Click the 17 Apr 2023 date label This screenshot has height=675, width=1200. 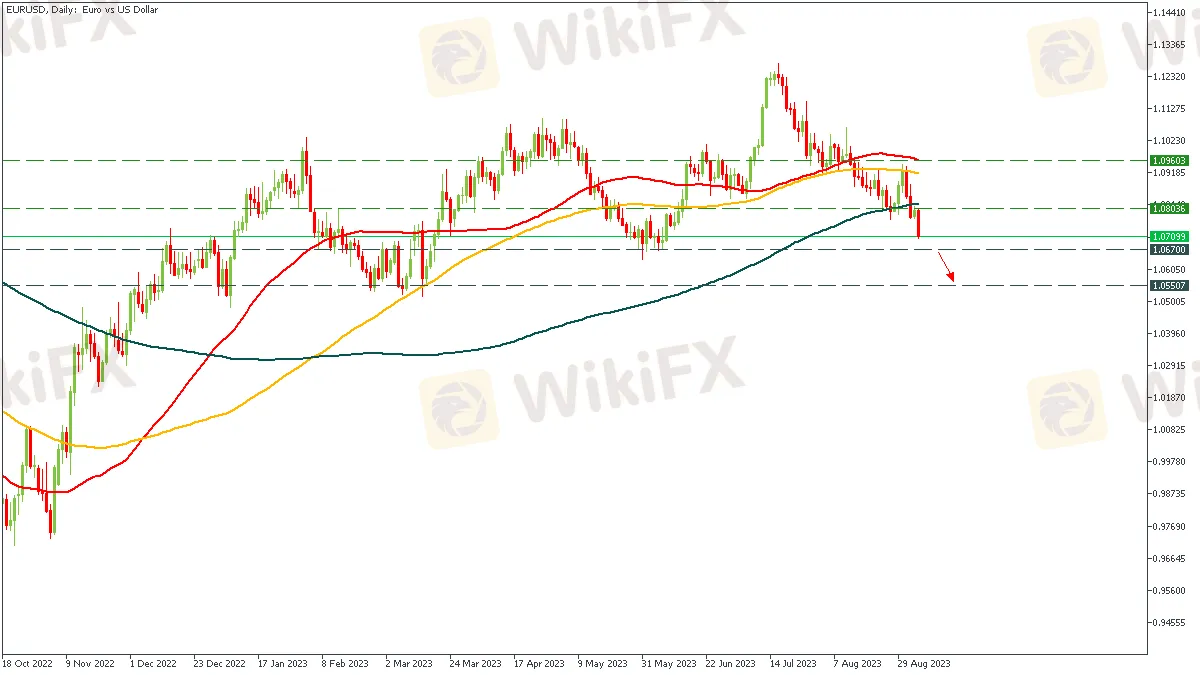pyautogui.click(x=539, y=662)
